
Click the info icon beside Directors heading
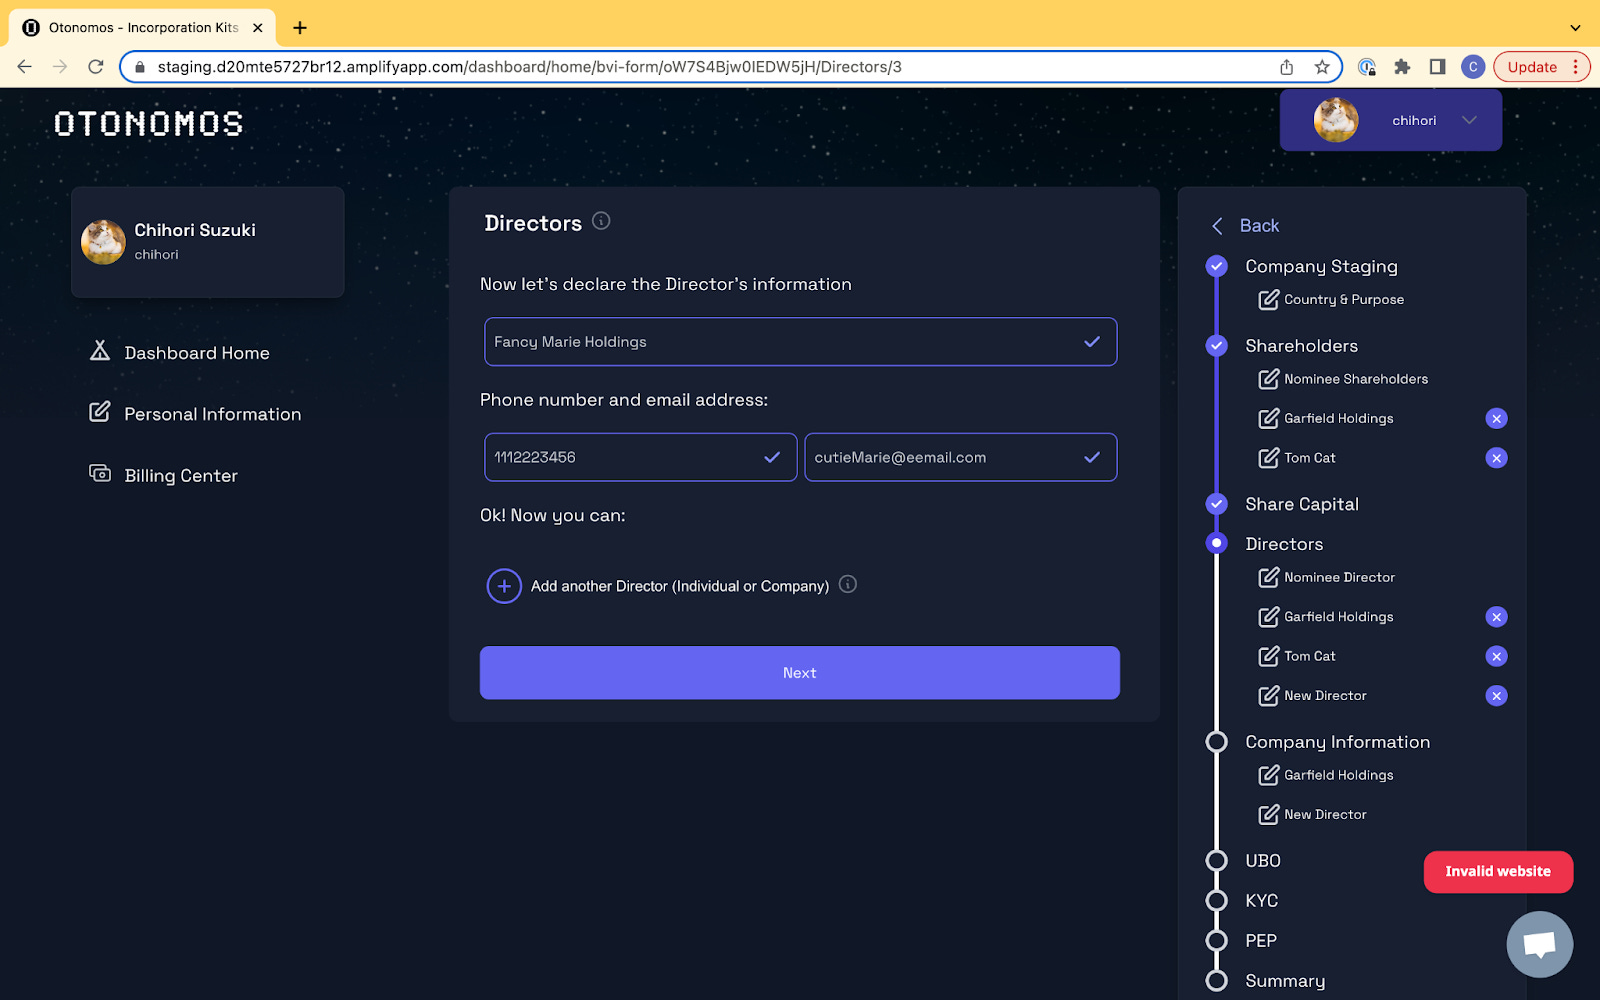pos(601,221)
